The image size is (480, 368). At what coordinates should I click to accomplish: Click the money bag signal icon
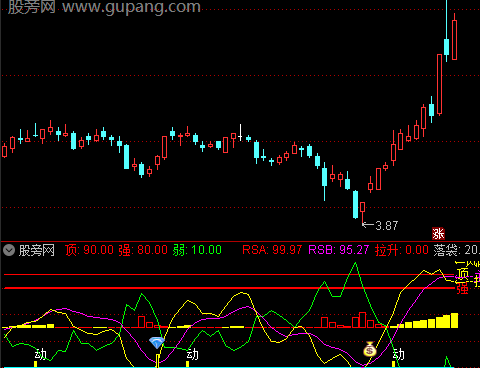click(370, 349)
